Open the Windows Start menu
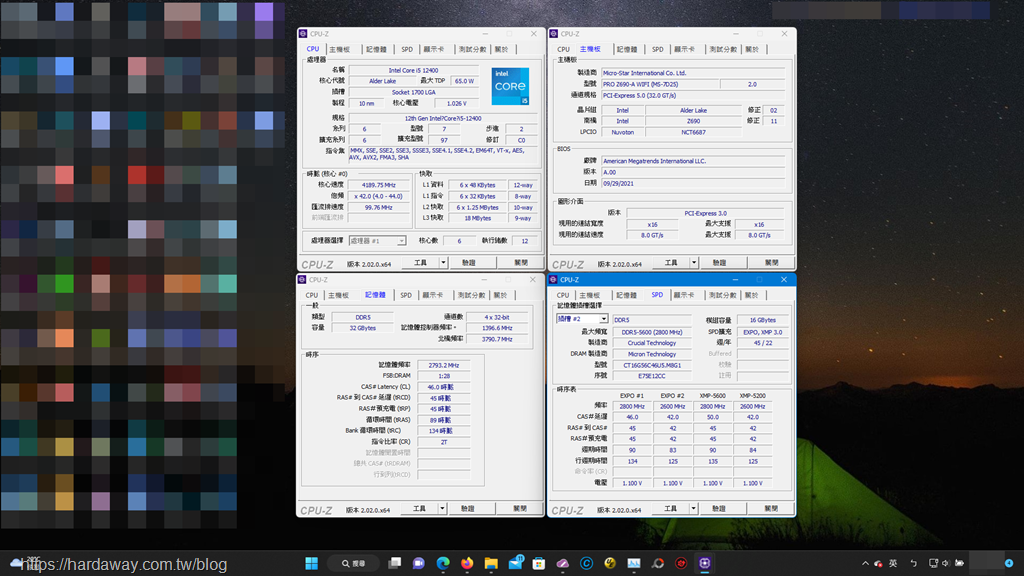This screenshot has width=1024, height=576. click(x=312, y=563)
